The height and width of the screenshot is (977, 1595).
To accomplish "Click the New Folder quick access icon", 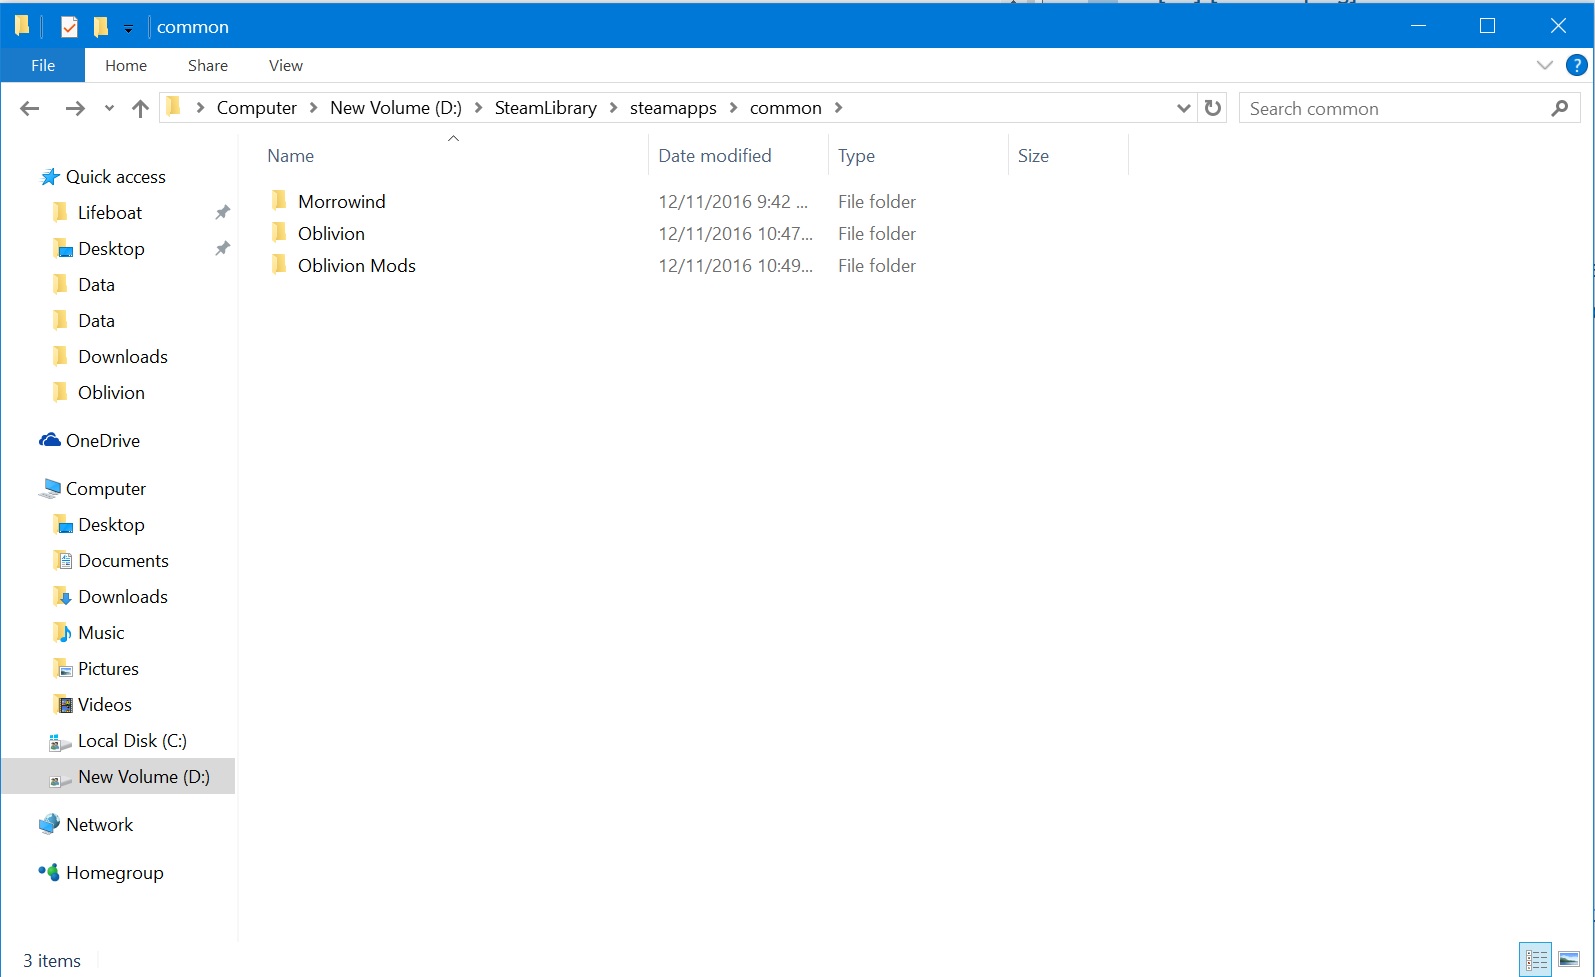I will [100, 27].
